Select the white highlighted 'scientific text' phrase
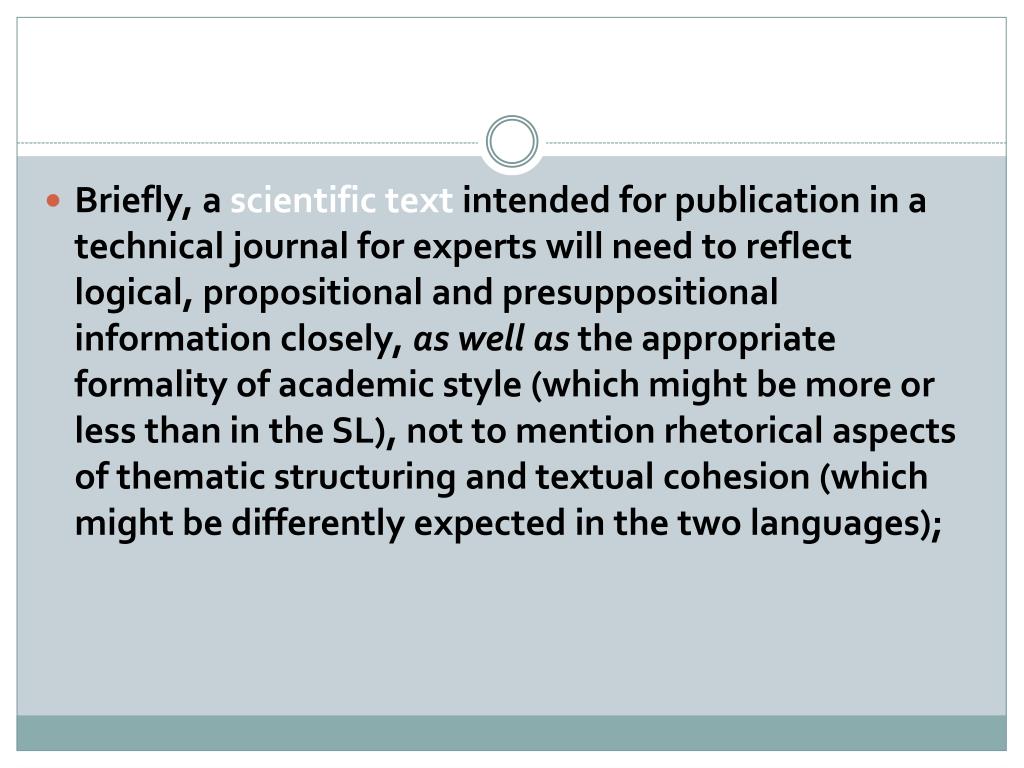The width and height of the screenshot is (1024, 768). tap(342, 200)
